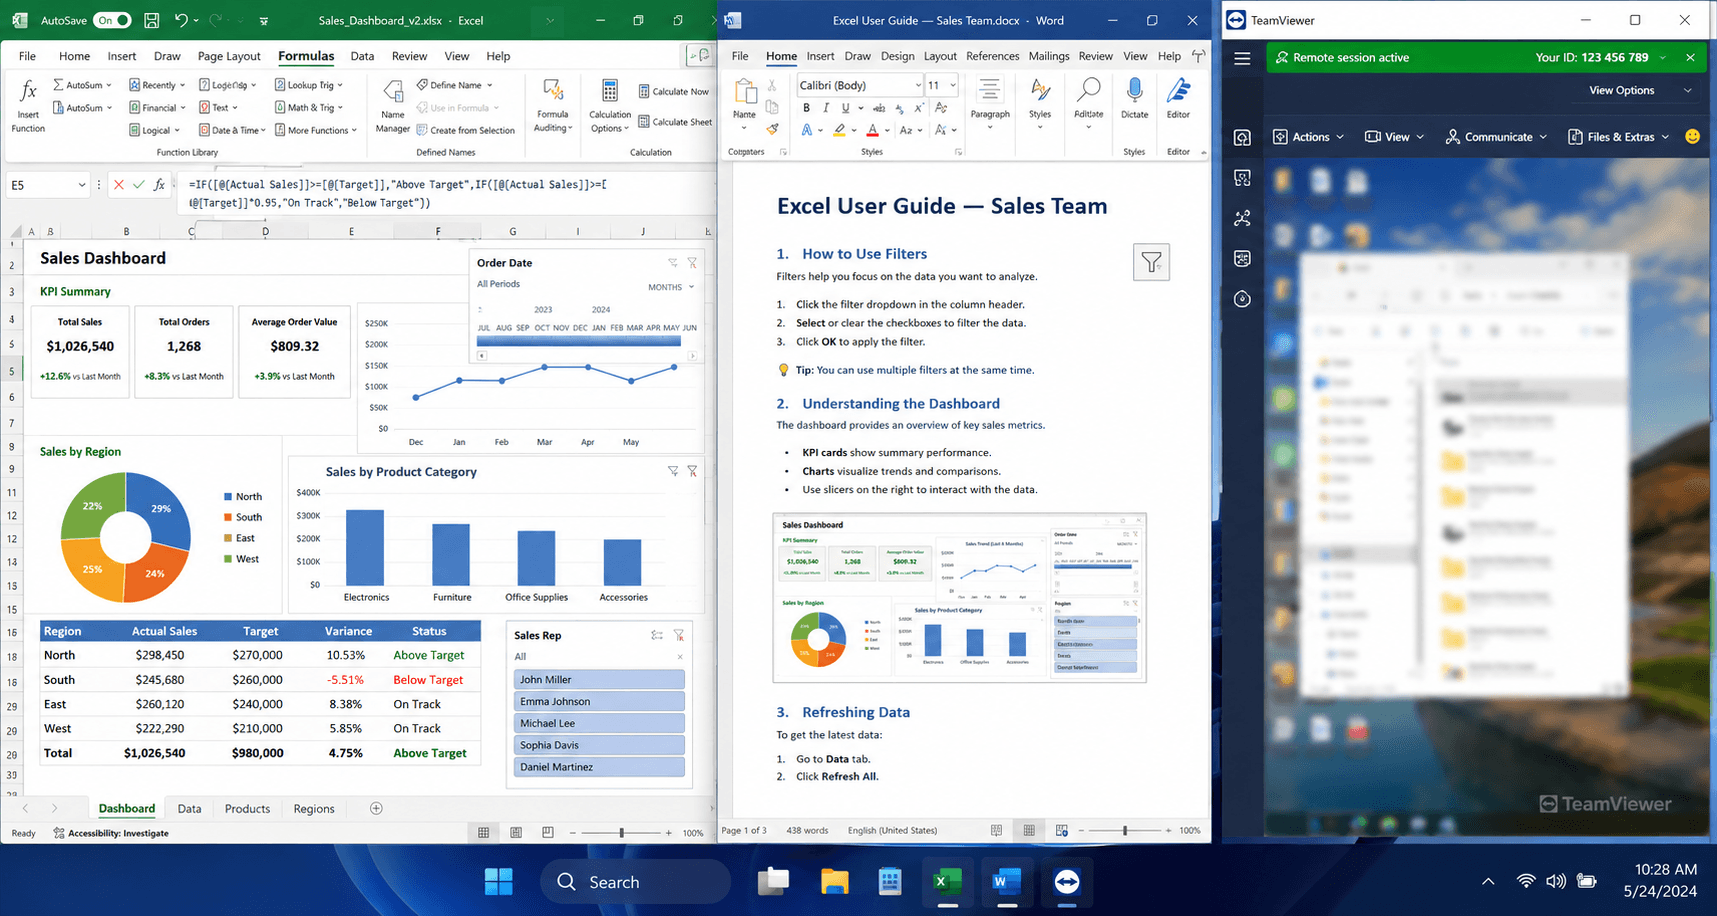Clear filter on Order Date timeline
This screenshot has height=916, width=1717.
(692, 263)
